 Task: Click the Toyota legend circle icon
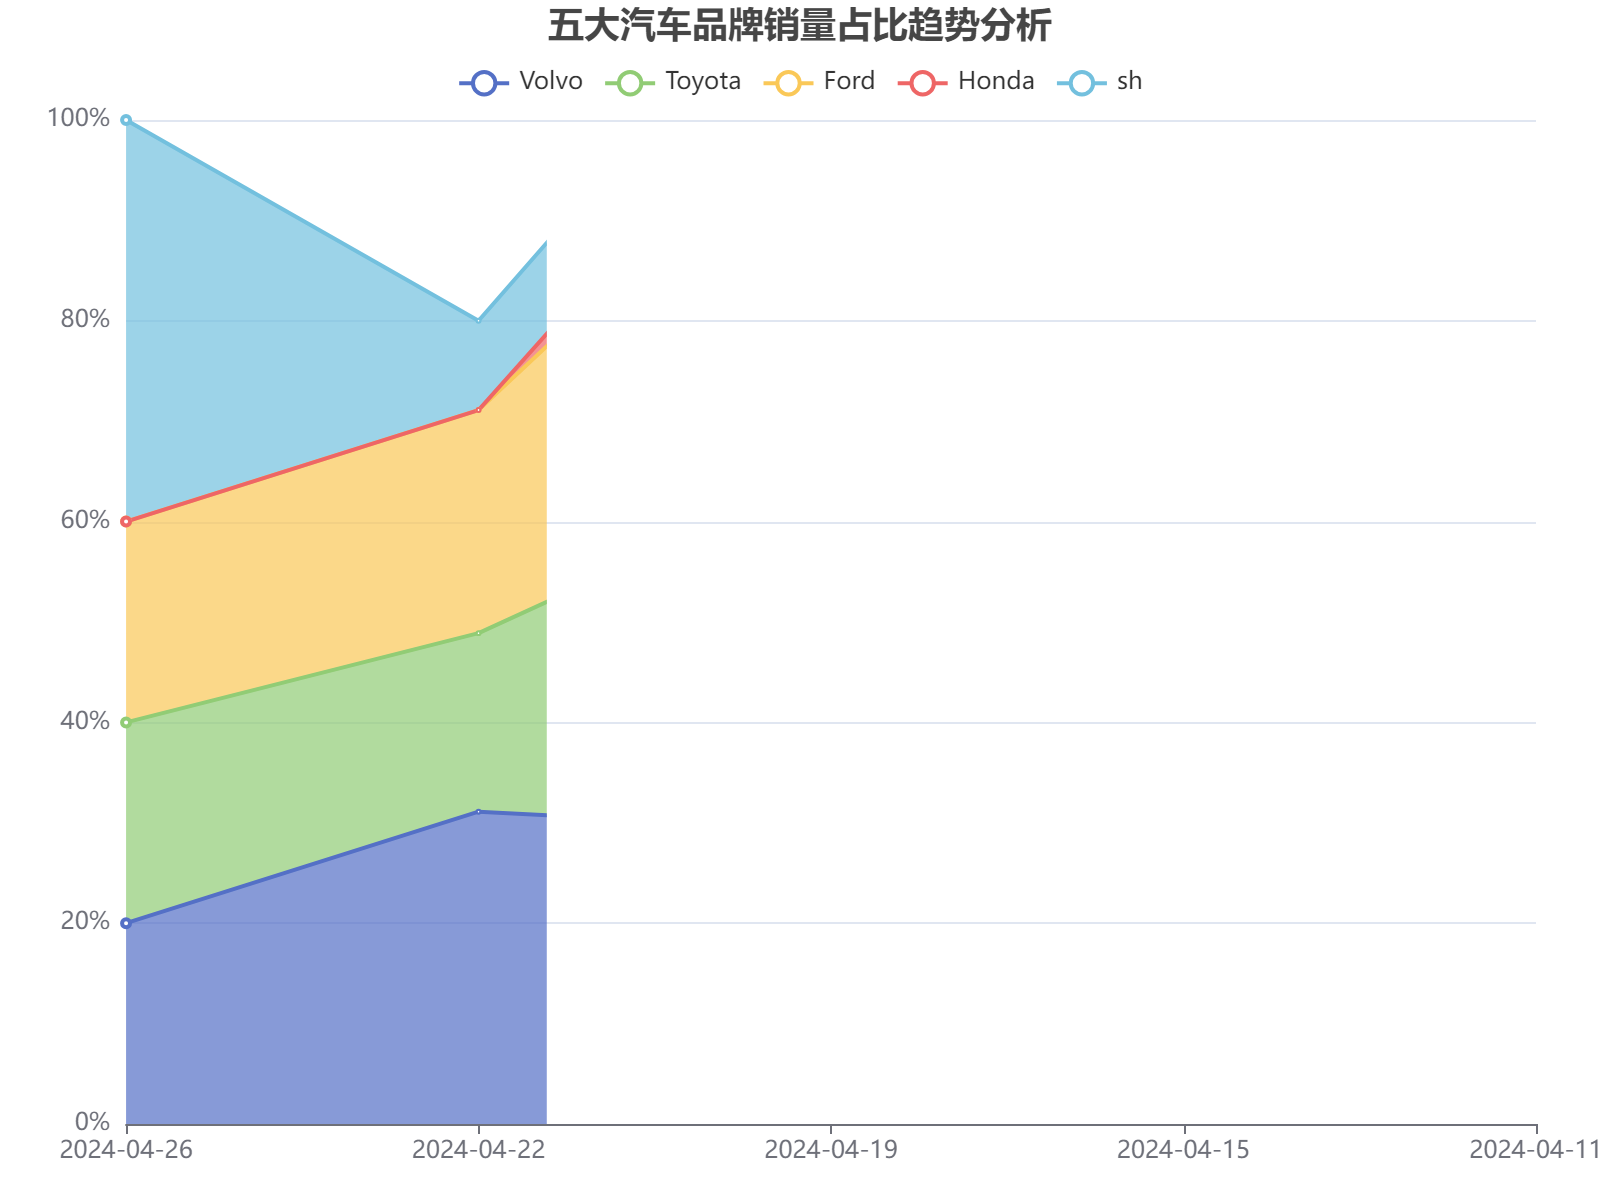tap(632, 80)
